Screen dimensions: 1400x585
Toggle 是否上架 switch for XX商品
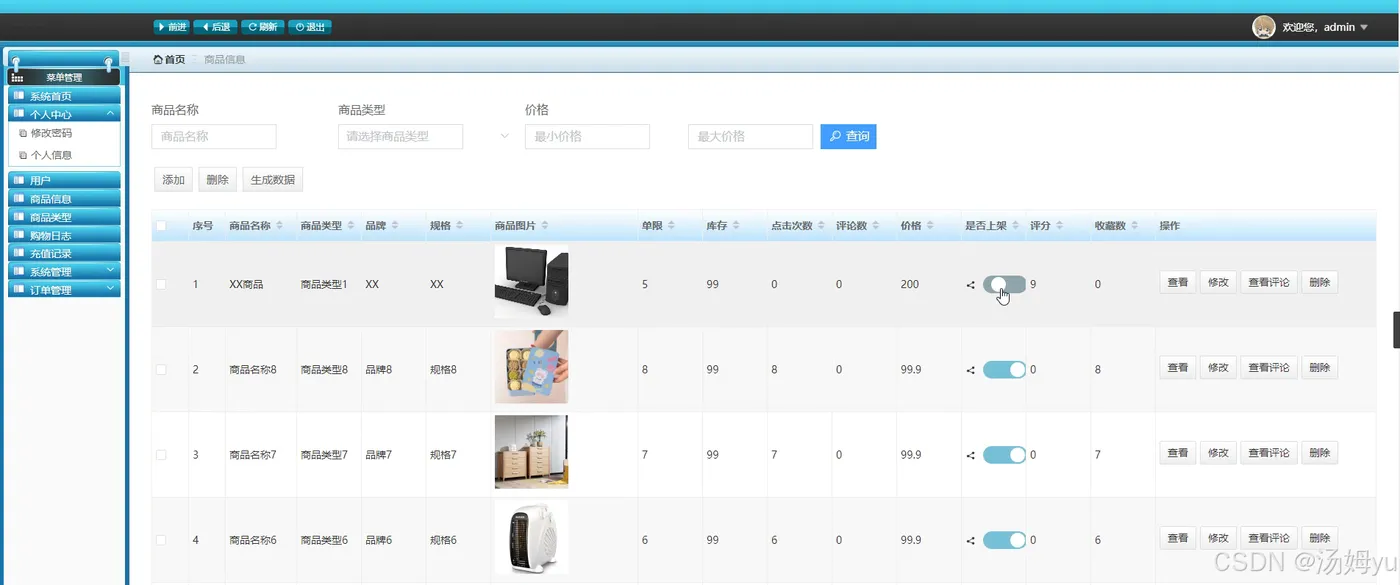coord(1004,284)
